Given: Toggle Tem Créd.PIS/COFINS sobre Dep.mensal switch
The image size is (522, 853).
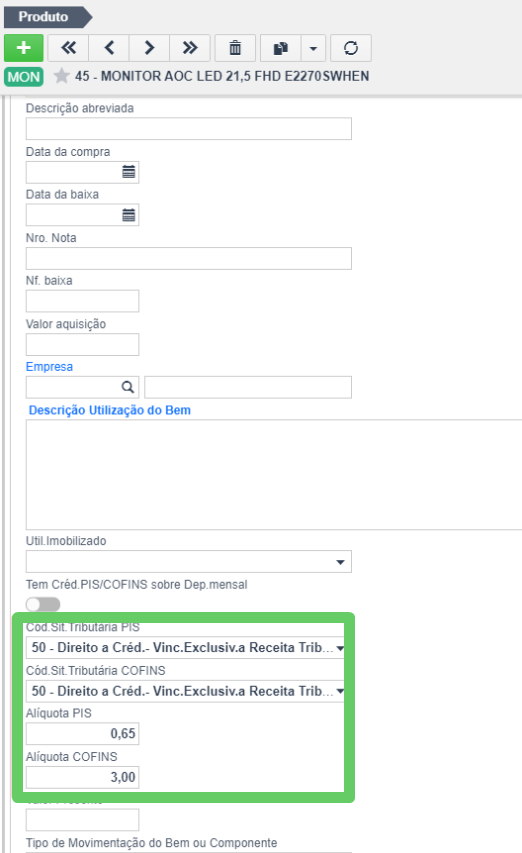Looking at the screenshot, I should click(43, 604).
